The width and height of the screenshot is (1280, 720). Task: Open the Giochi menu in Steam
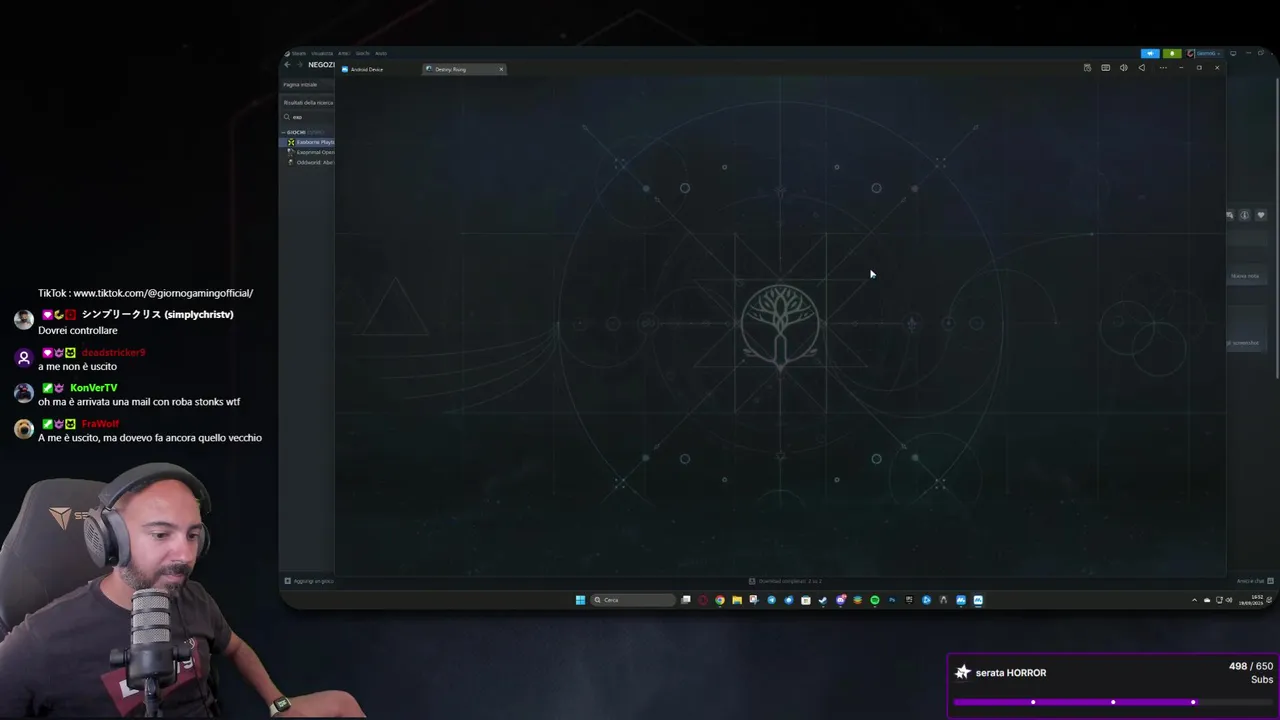(363, 53)
